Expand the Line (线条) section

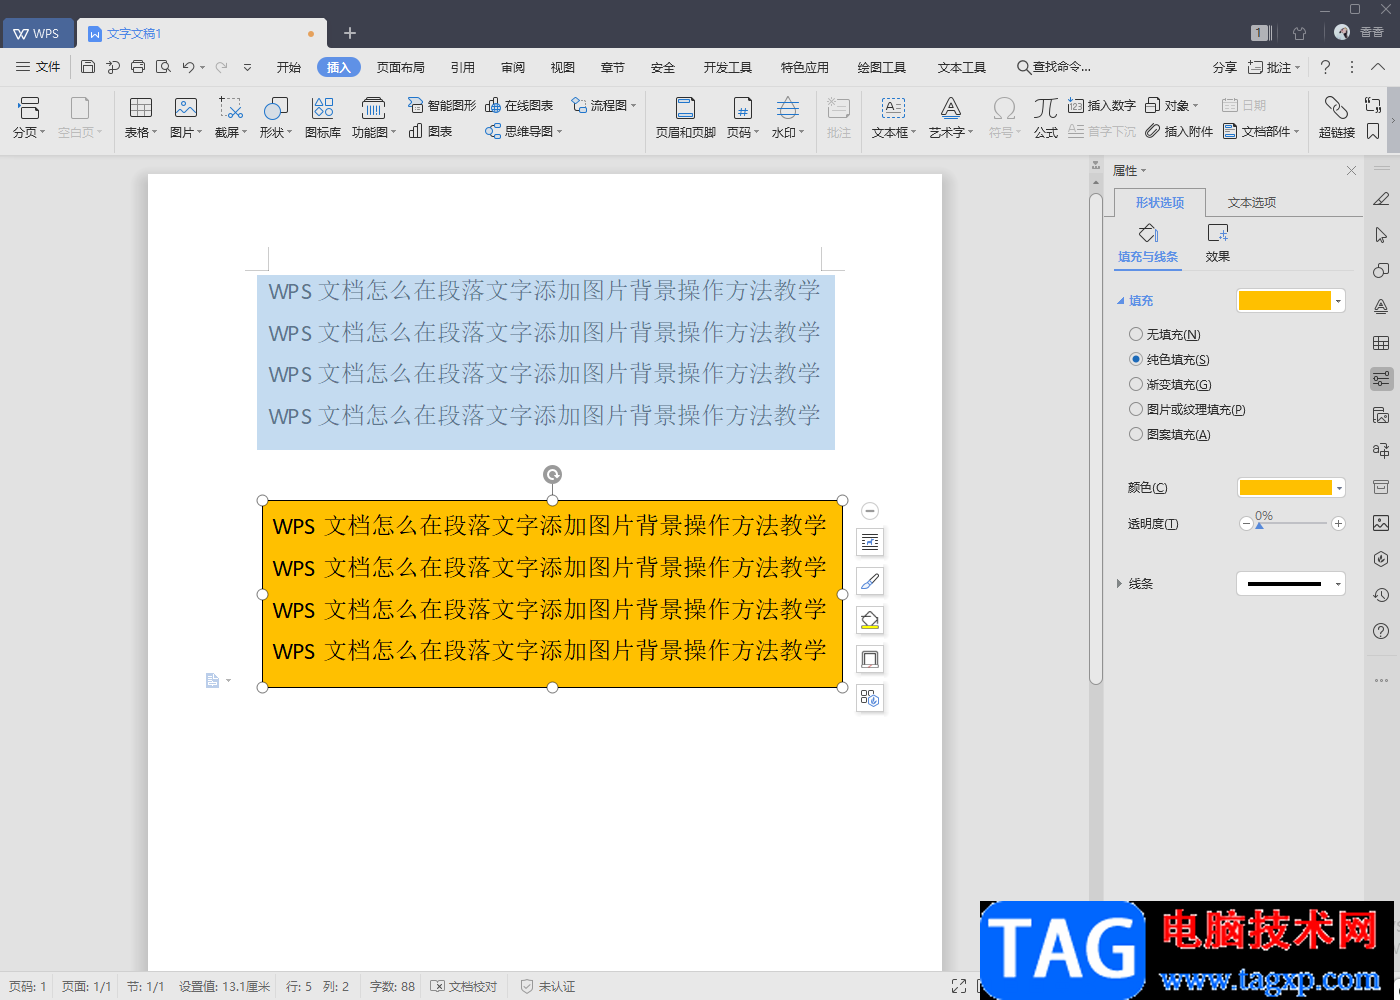coord(1120,584)
